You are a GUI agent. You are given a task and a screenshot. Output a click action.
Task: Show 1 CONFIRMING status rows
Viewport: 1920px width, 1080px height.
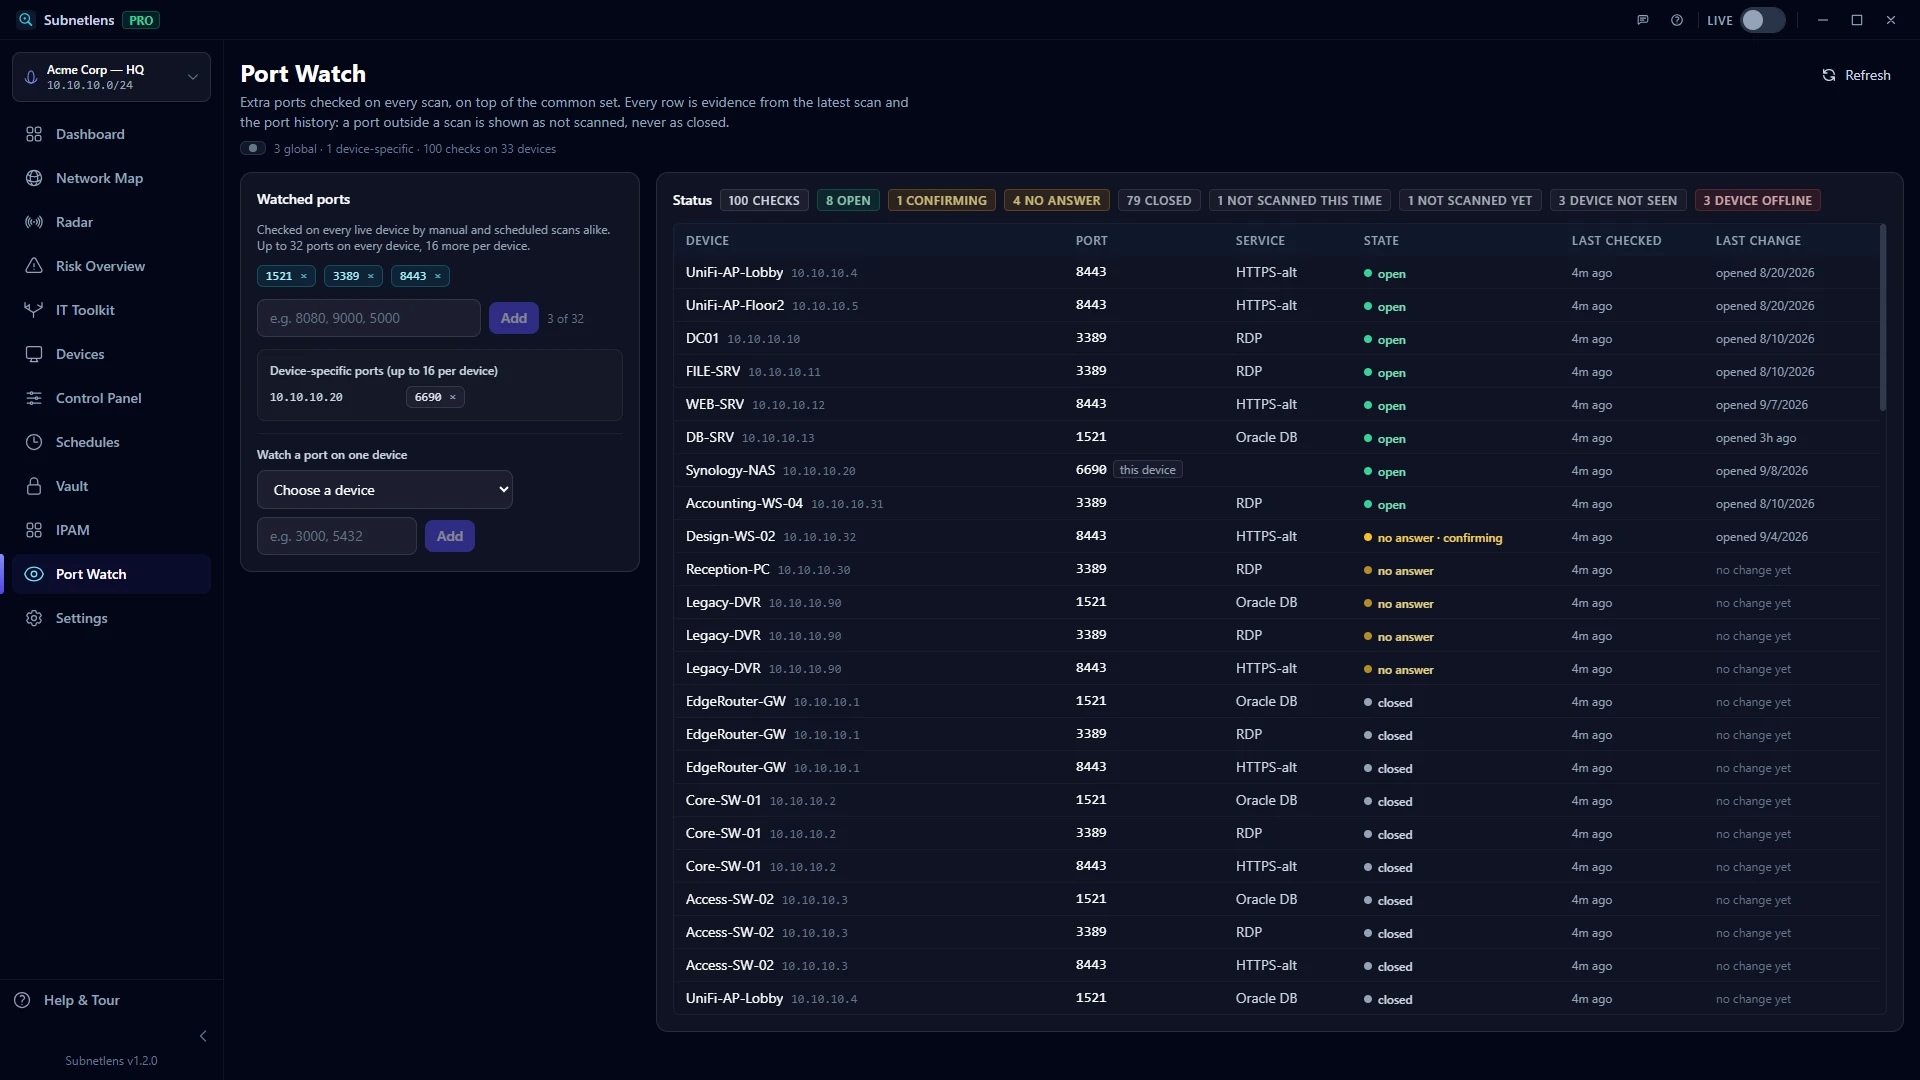(941, 200)
